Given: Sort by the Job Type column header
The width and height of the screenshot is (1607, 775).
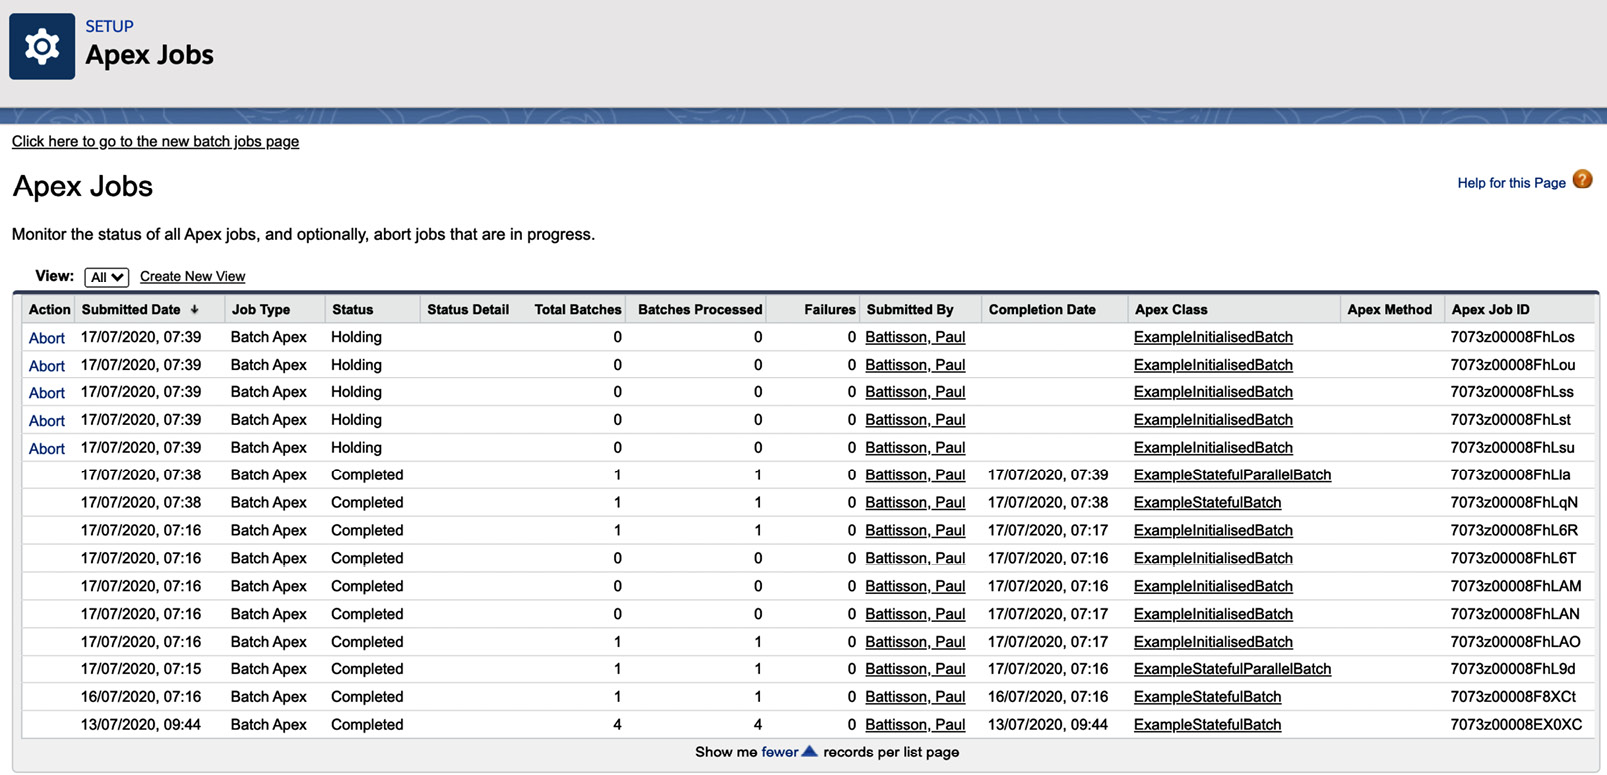Looking at the screenshot, I should (x=261, y=310).
